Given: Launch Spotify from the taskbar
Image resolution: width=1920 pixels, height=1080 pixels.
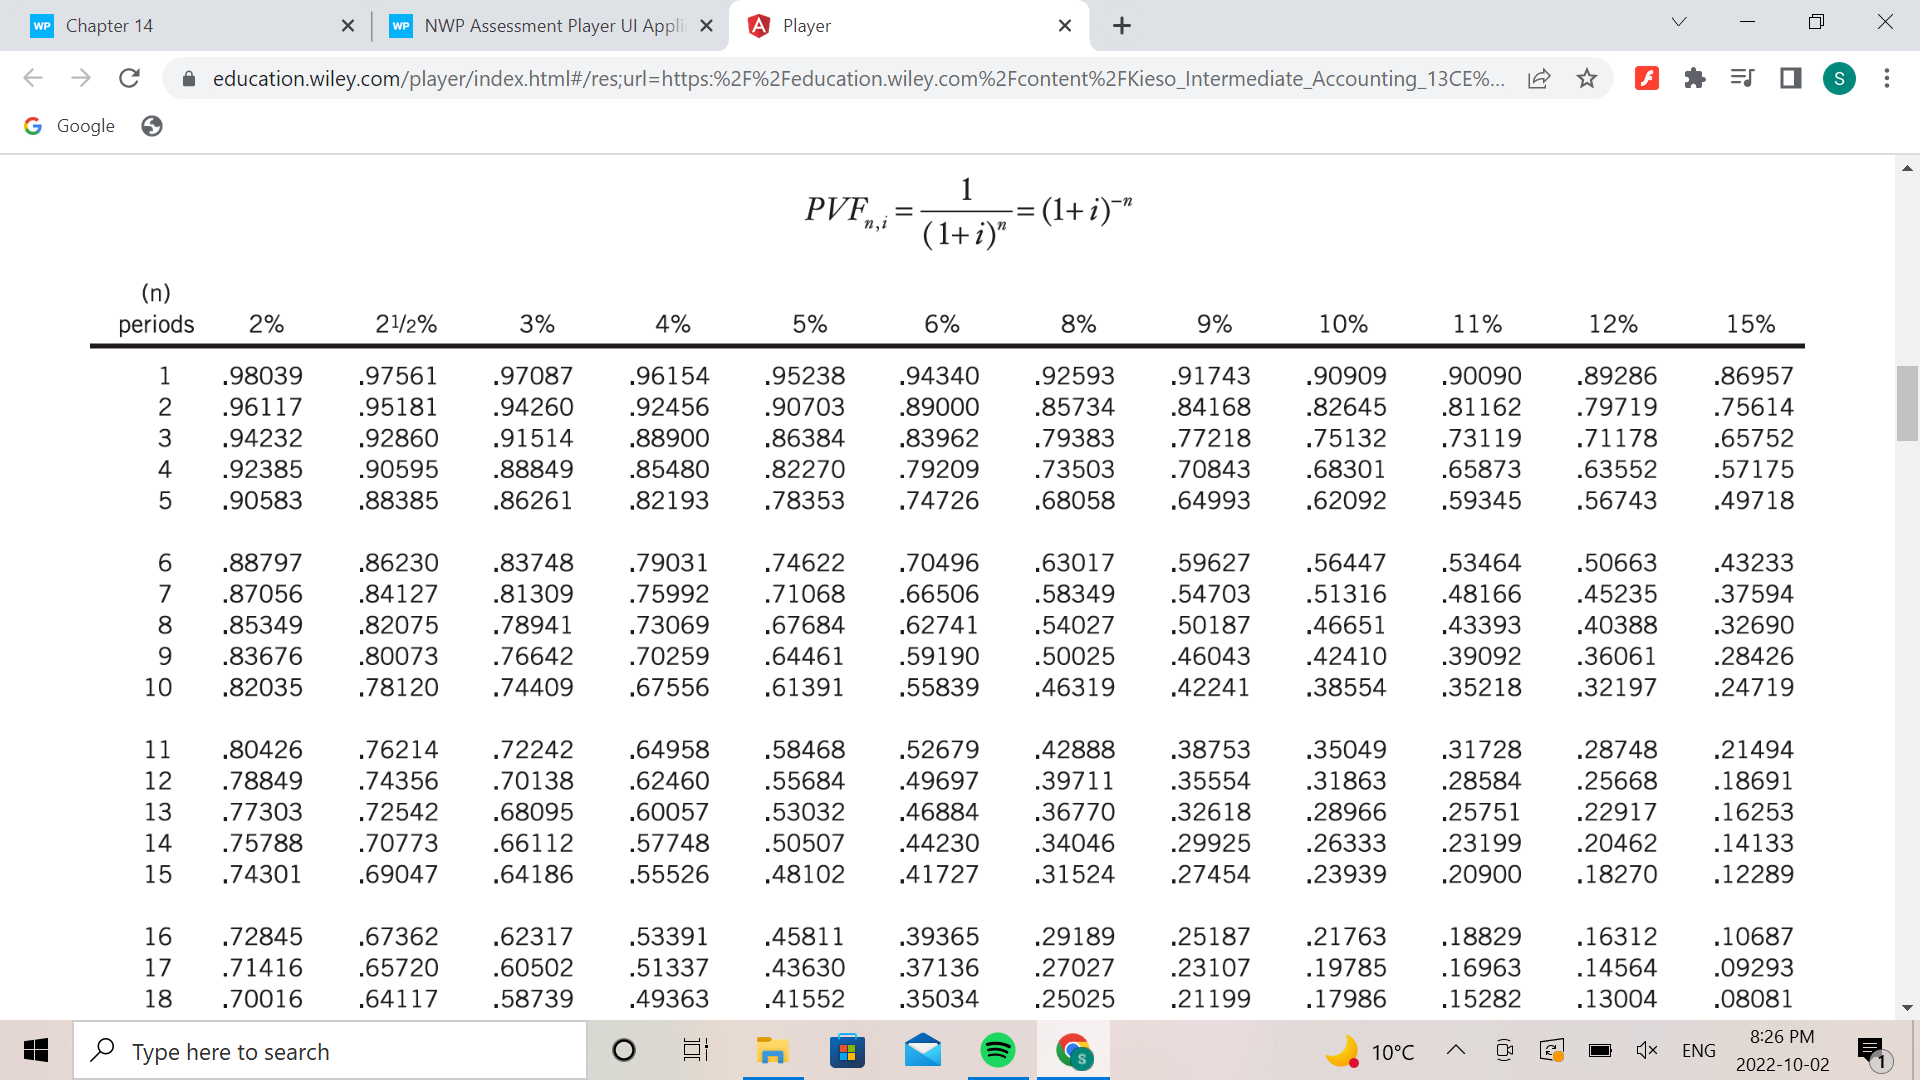Looking at the screenshot, I should tap(997, 1050).
